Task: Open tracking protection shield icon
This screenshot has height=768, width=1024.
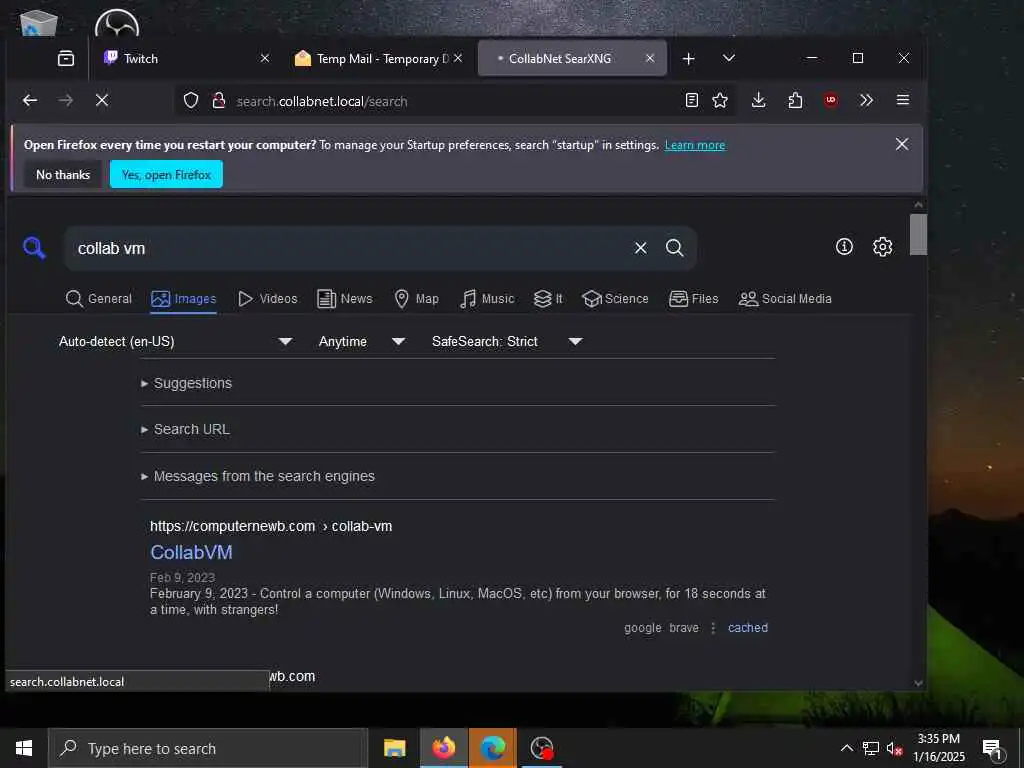Action: [191, 101]
